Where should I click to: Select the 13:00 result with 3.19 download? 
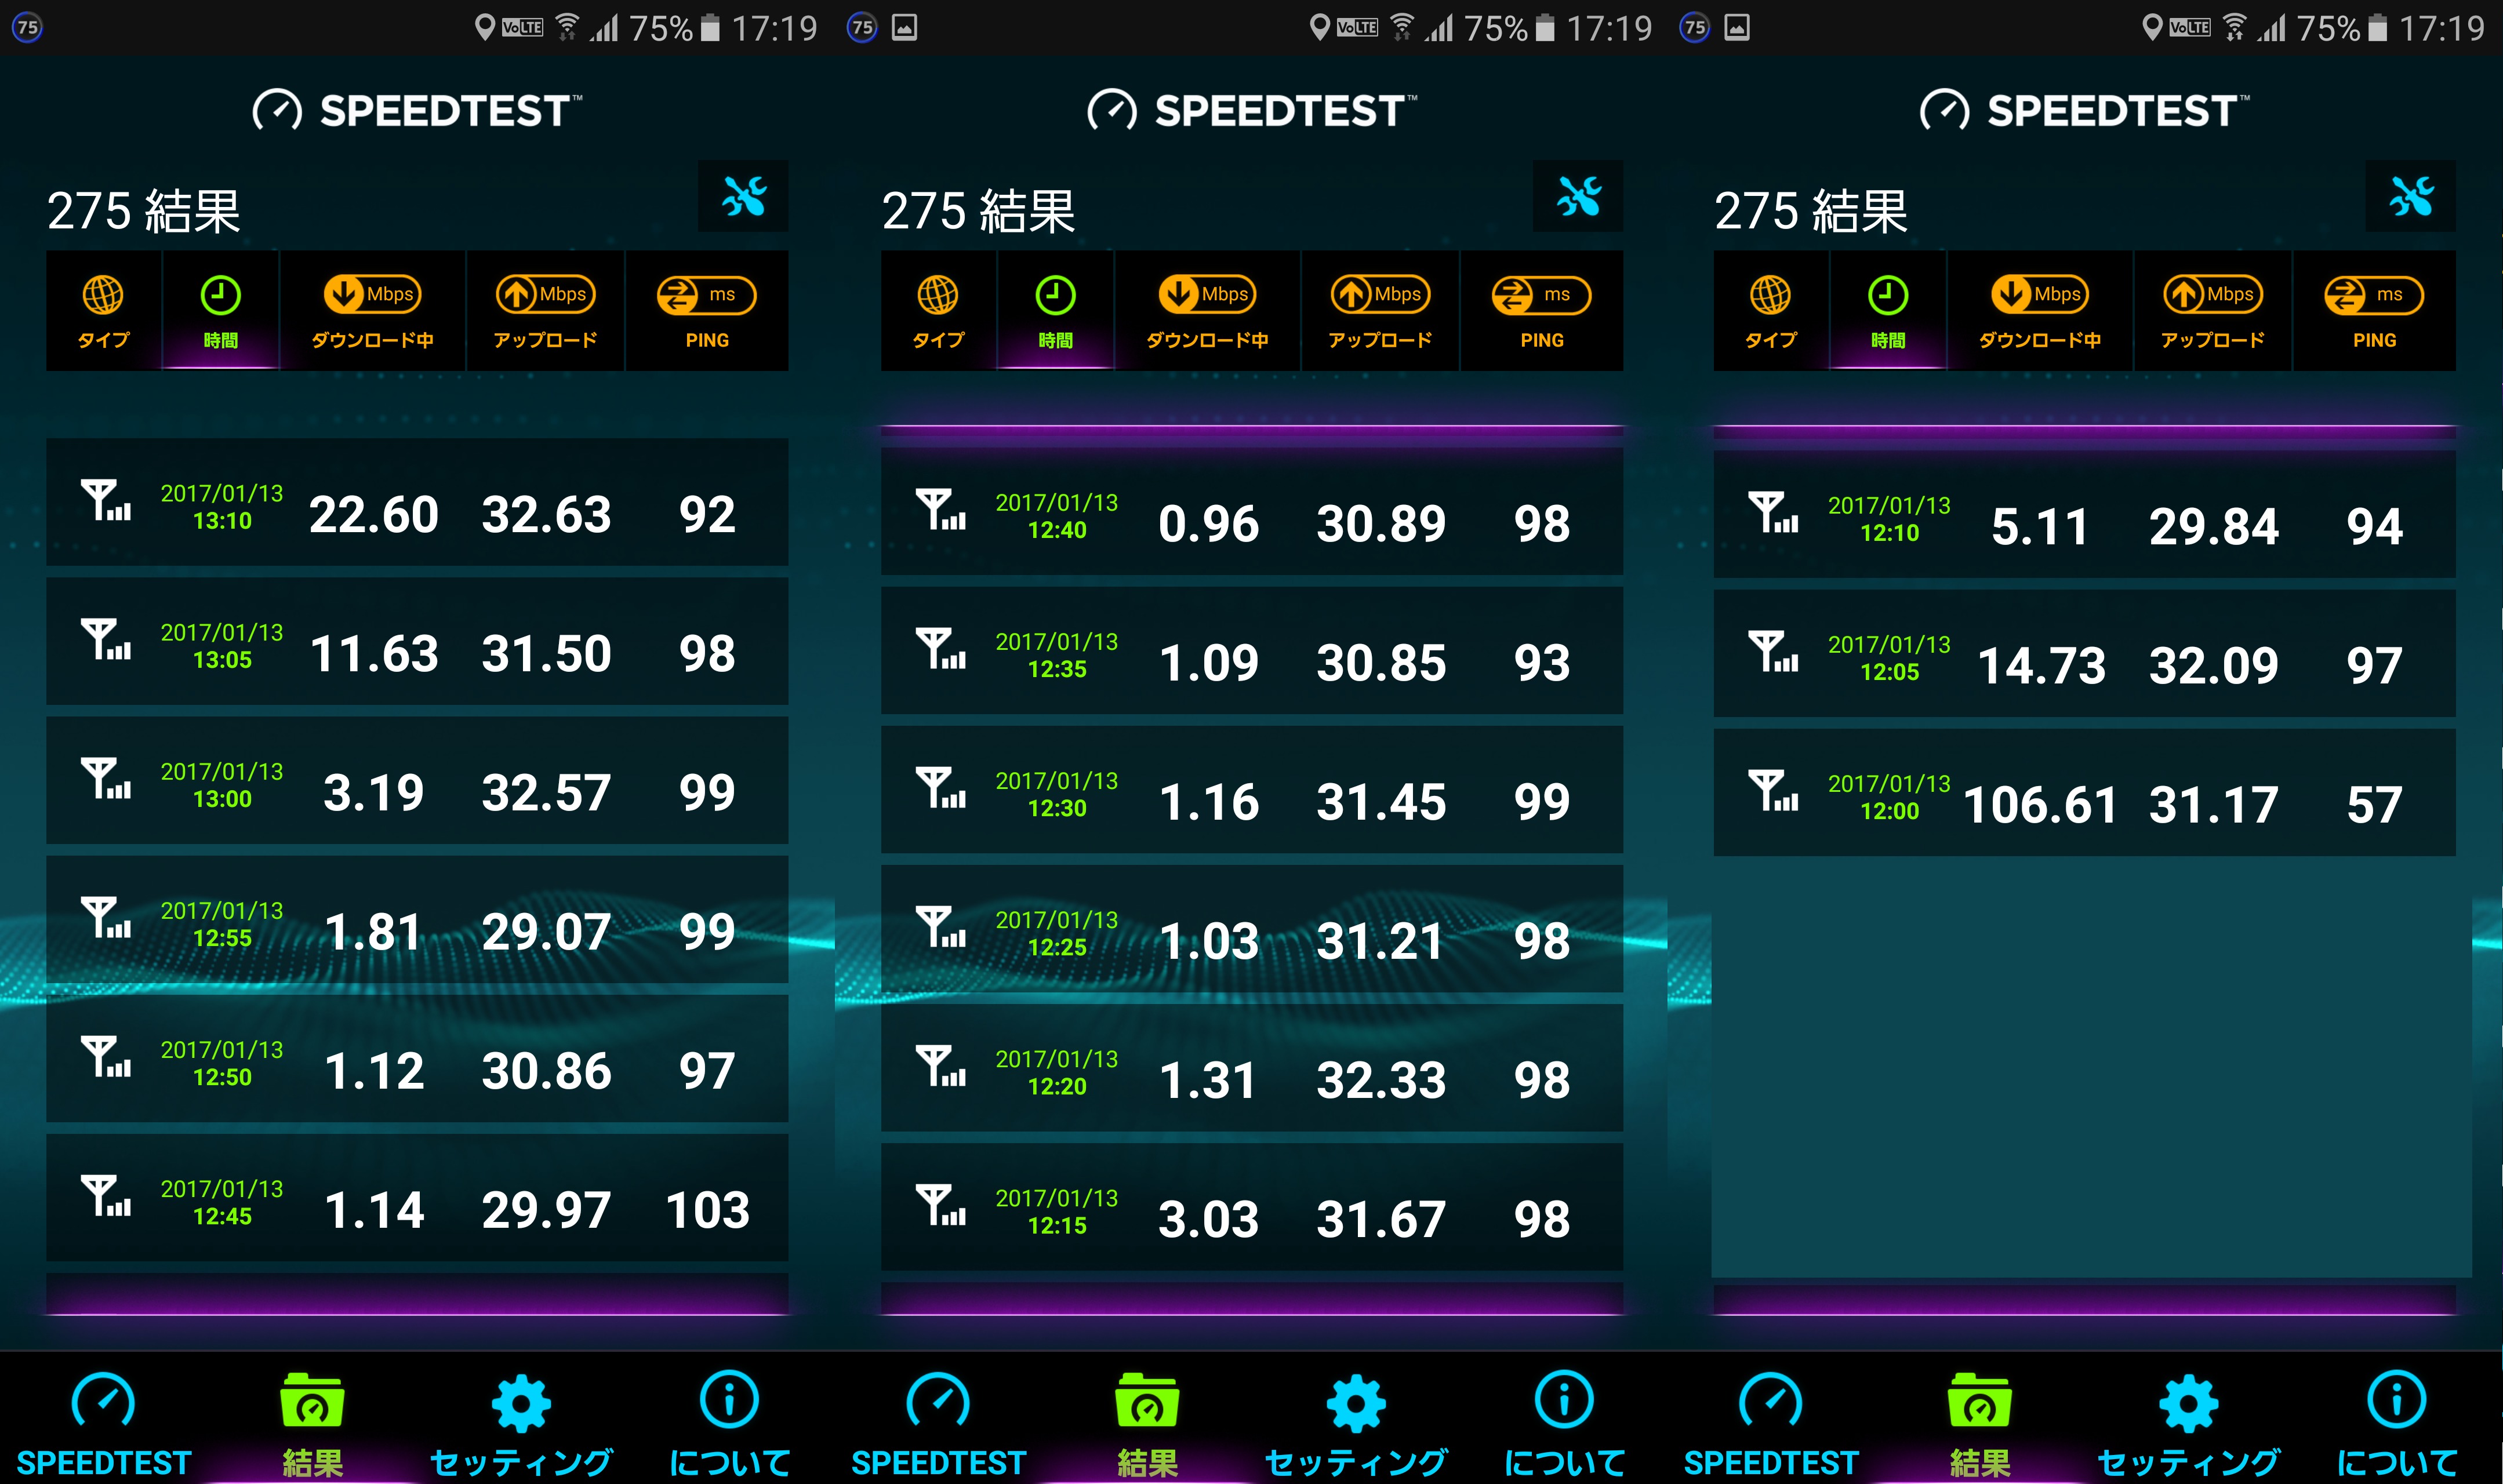pos(417,780)
